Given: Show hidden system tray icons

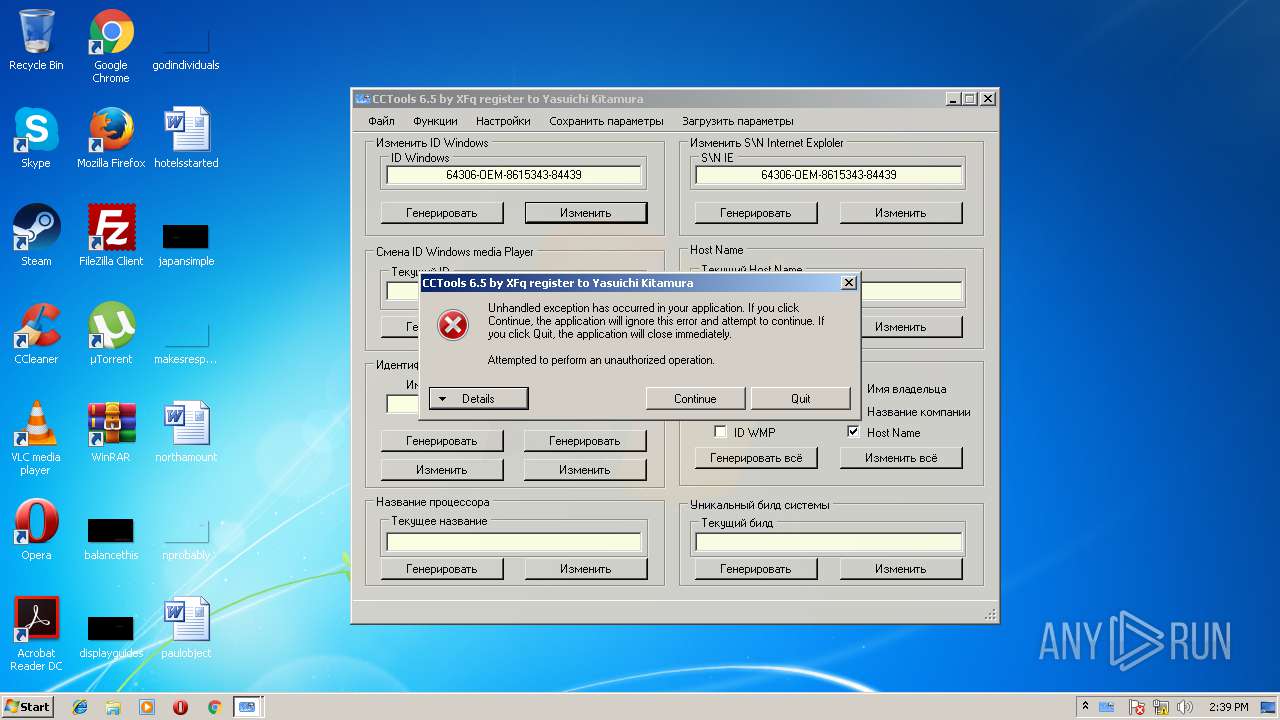Looking at the screenshot, I should 1085,707.
